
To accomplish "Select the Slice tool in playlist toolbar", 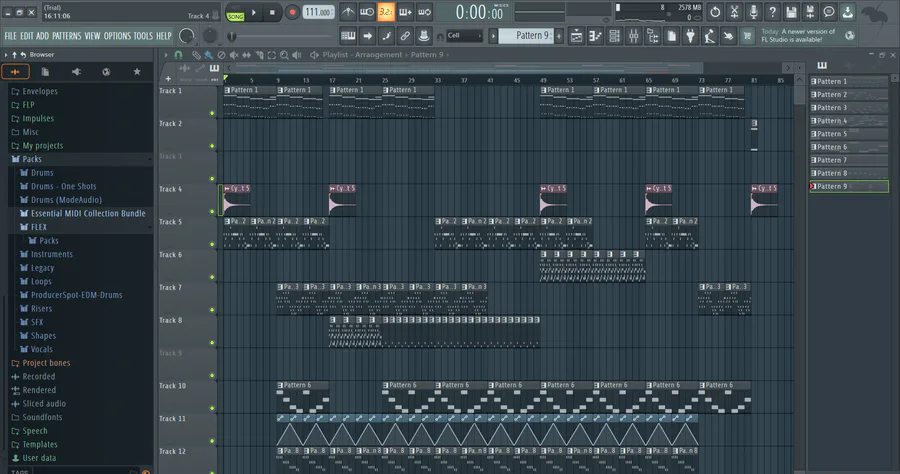I will [259, 55].
